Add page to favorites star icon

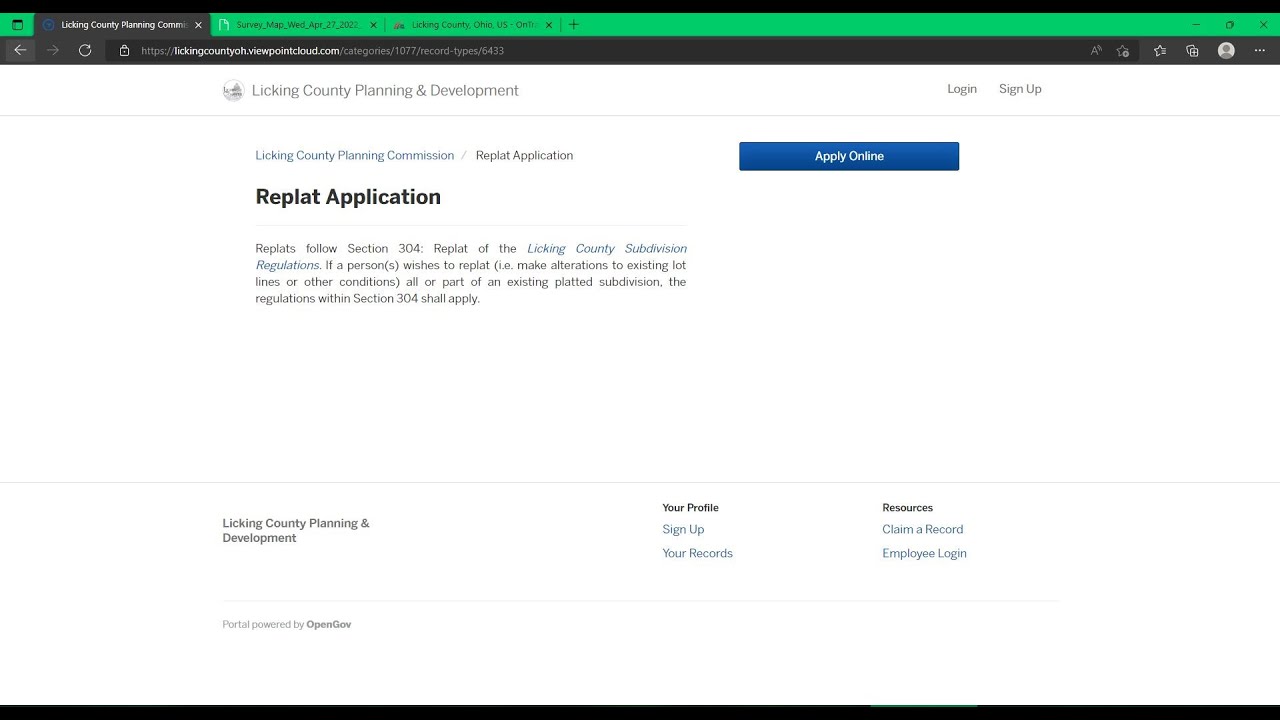pos(1123,50)
